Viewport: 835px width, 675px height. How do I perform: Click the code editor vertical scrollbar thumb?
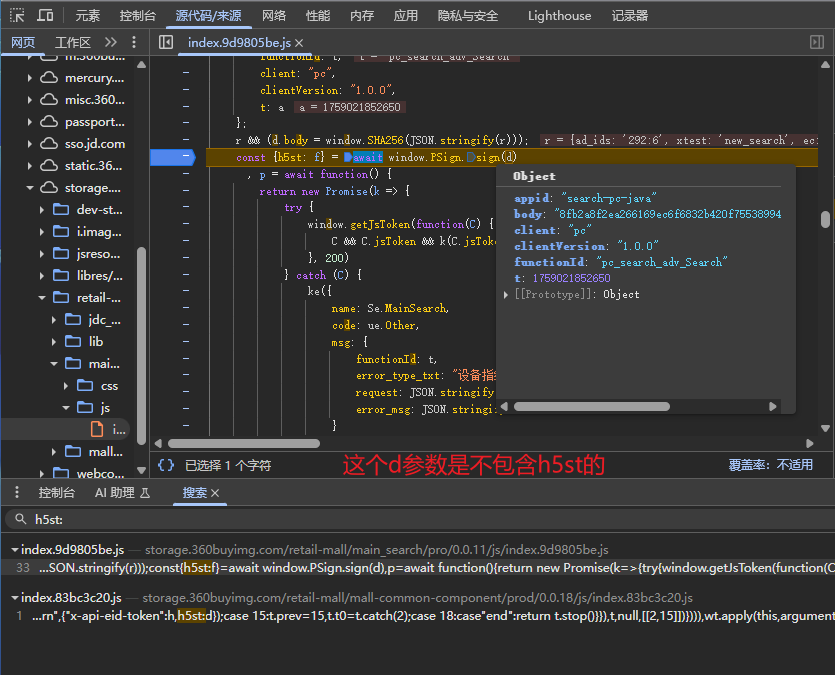pos(825,219)
